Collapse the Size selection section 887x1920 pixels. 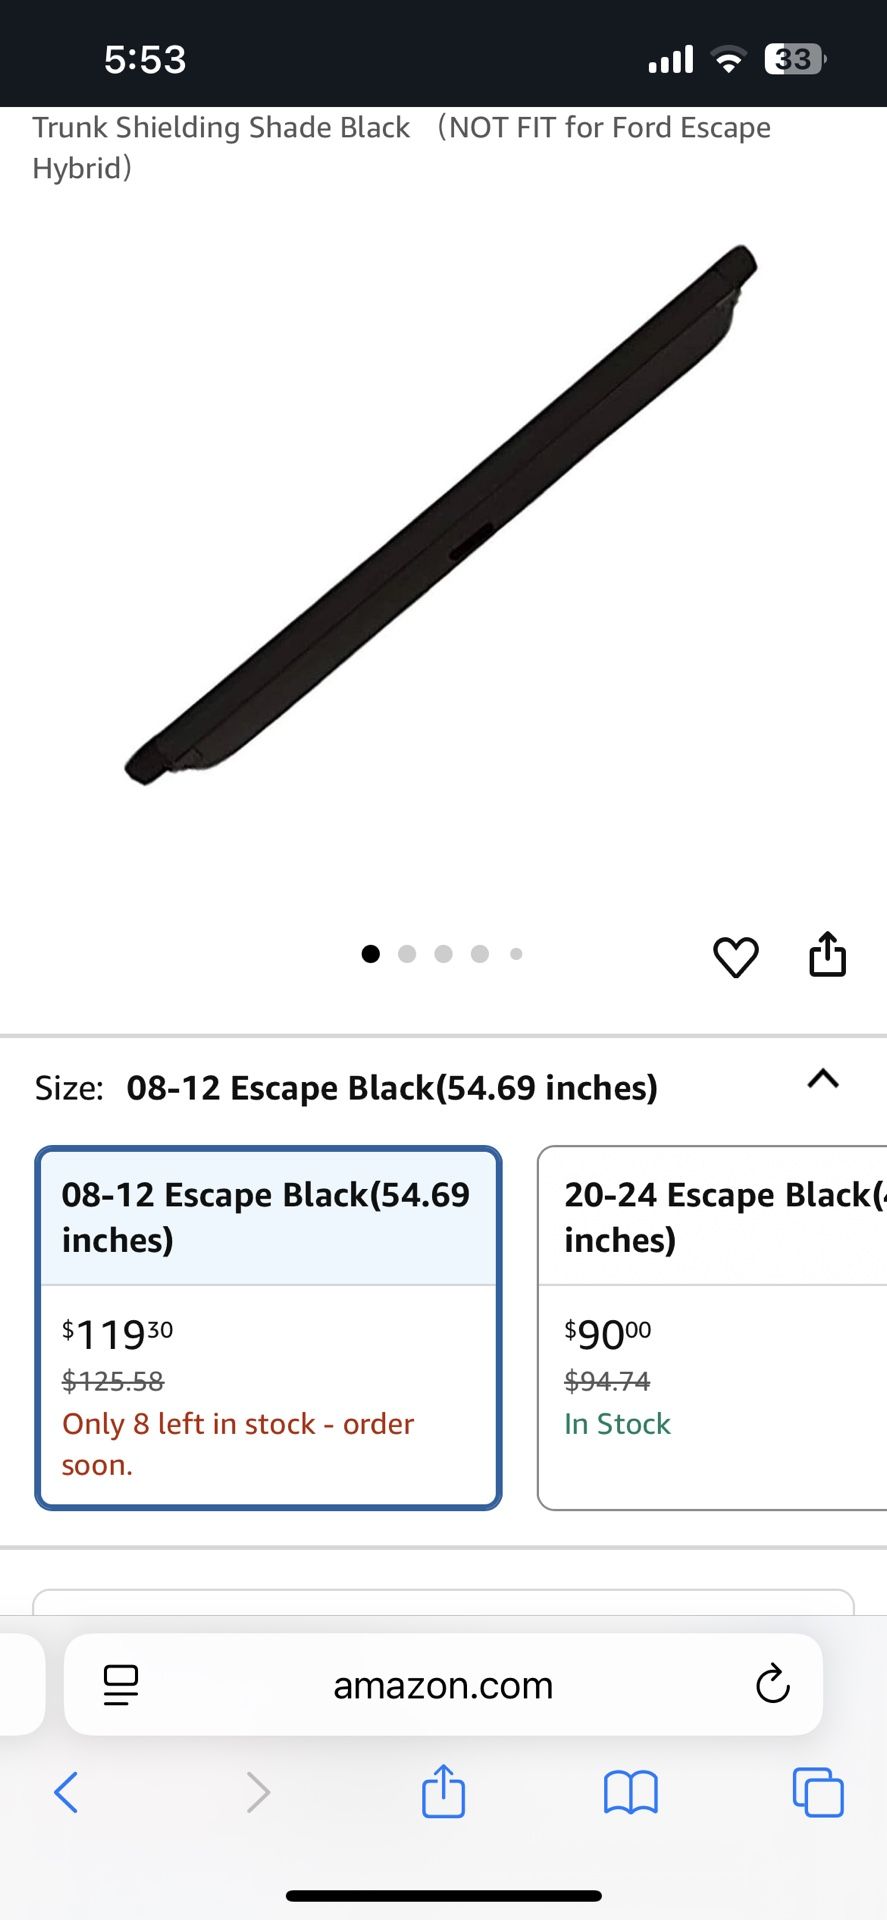pyautogui.click(x=823, y=1080)
